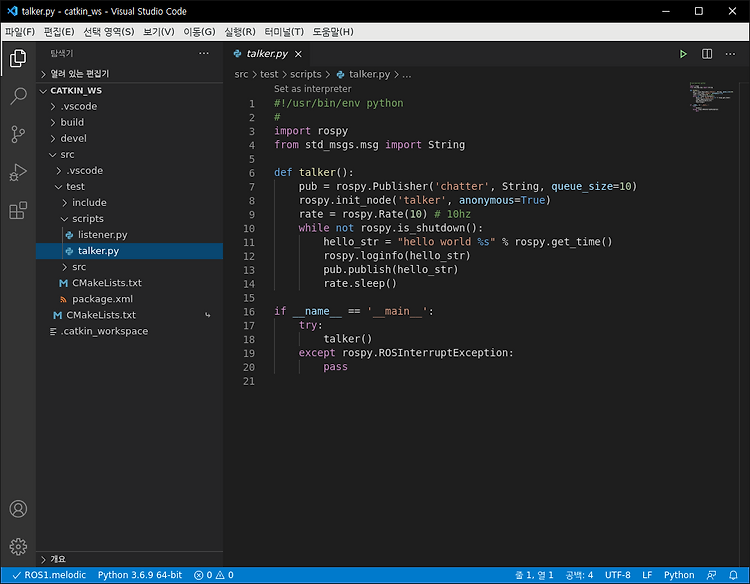The height and width of the screenshot is (584, 750).
Task: Switch to the talker.py editor tab
Action: (267, 54)
